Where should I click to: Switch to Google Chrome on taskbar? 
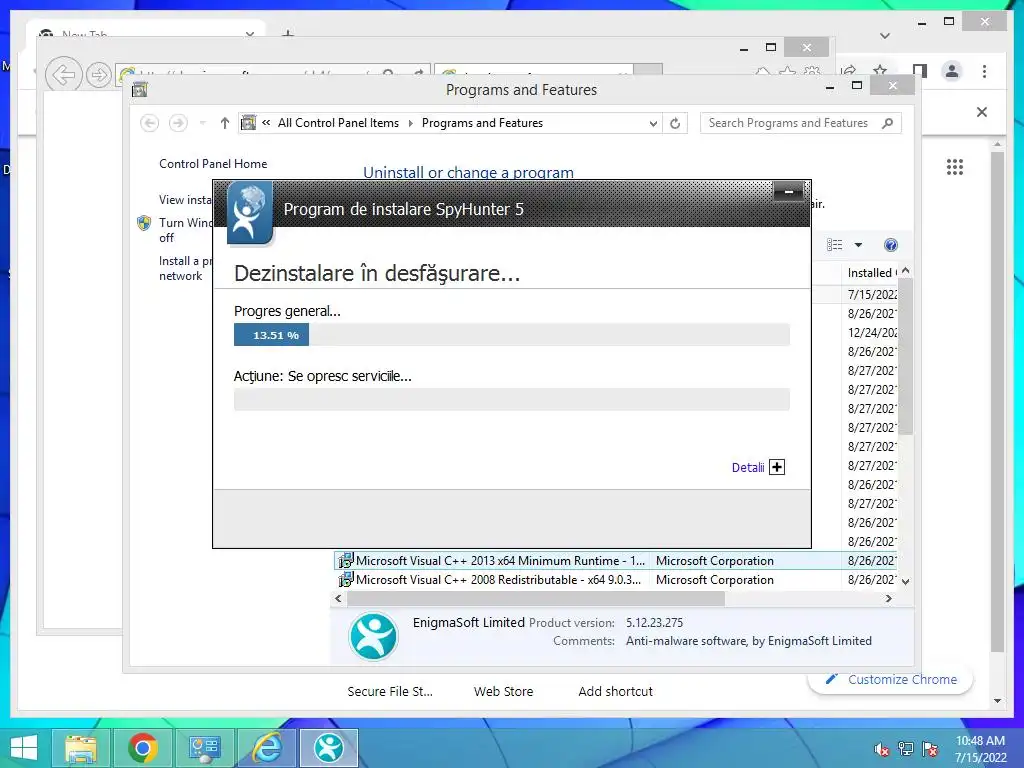pos(142,748)
